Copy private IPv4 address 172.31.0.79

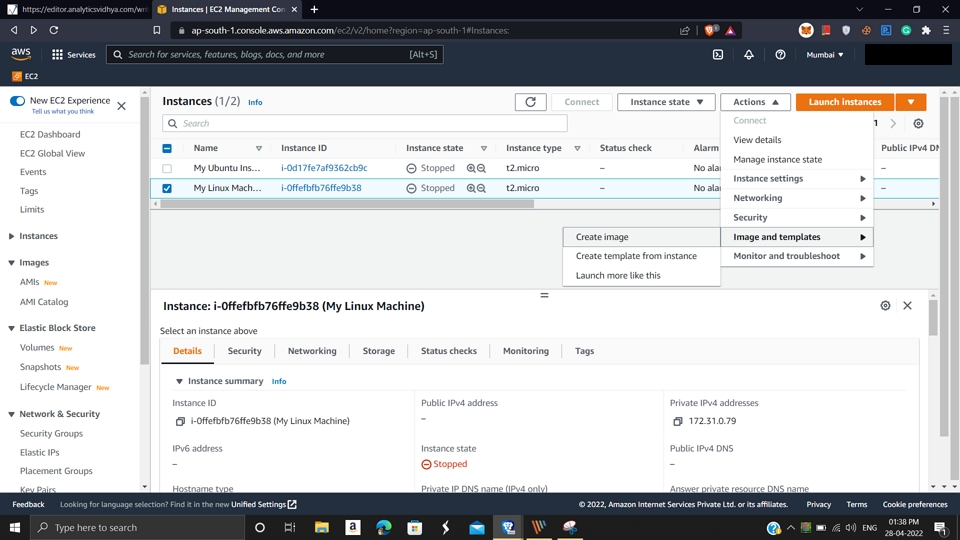tap(678, 421)
